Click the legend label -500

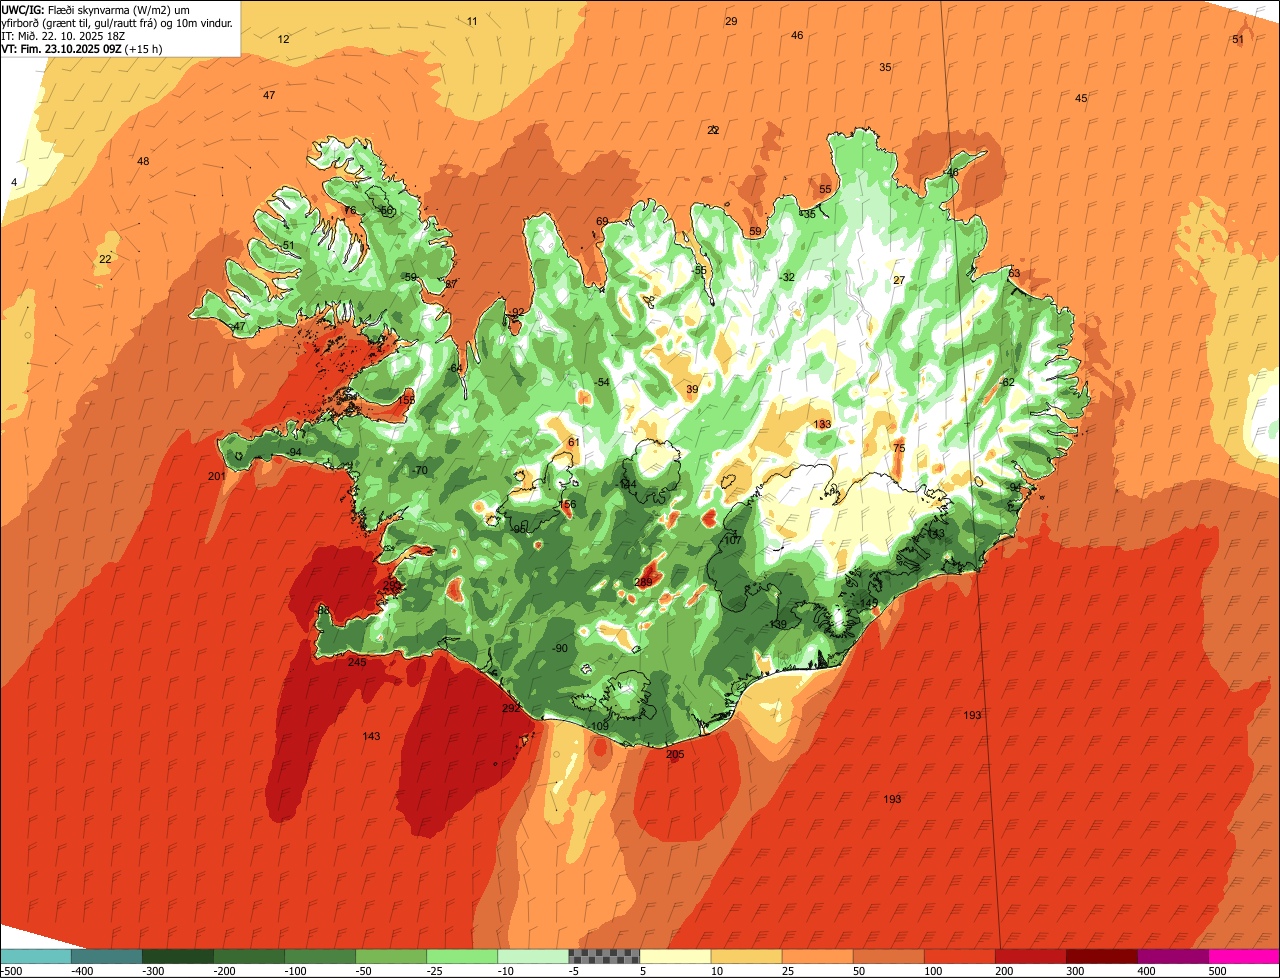click(11, 971)
